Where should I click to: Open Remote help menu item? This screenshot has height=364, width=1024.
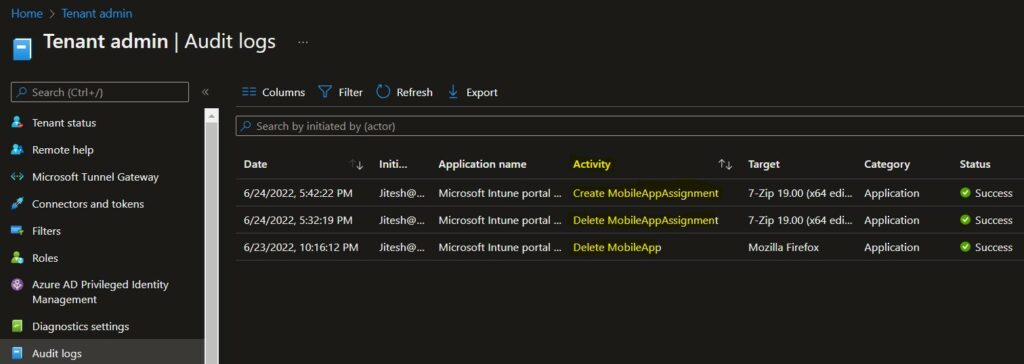click(x=63, y=150)
